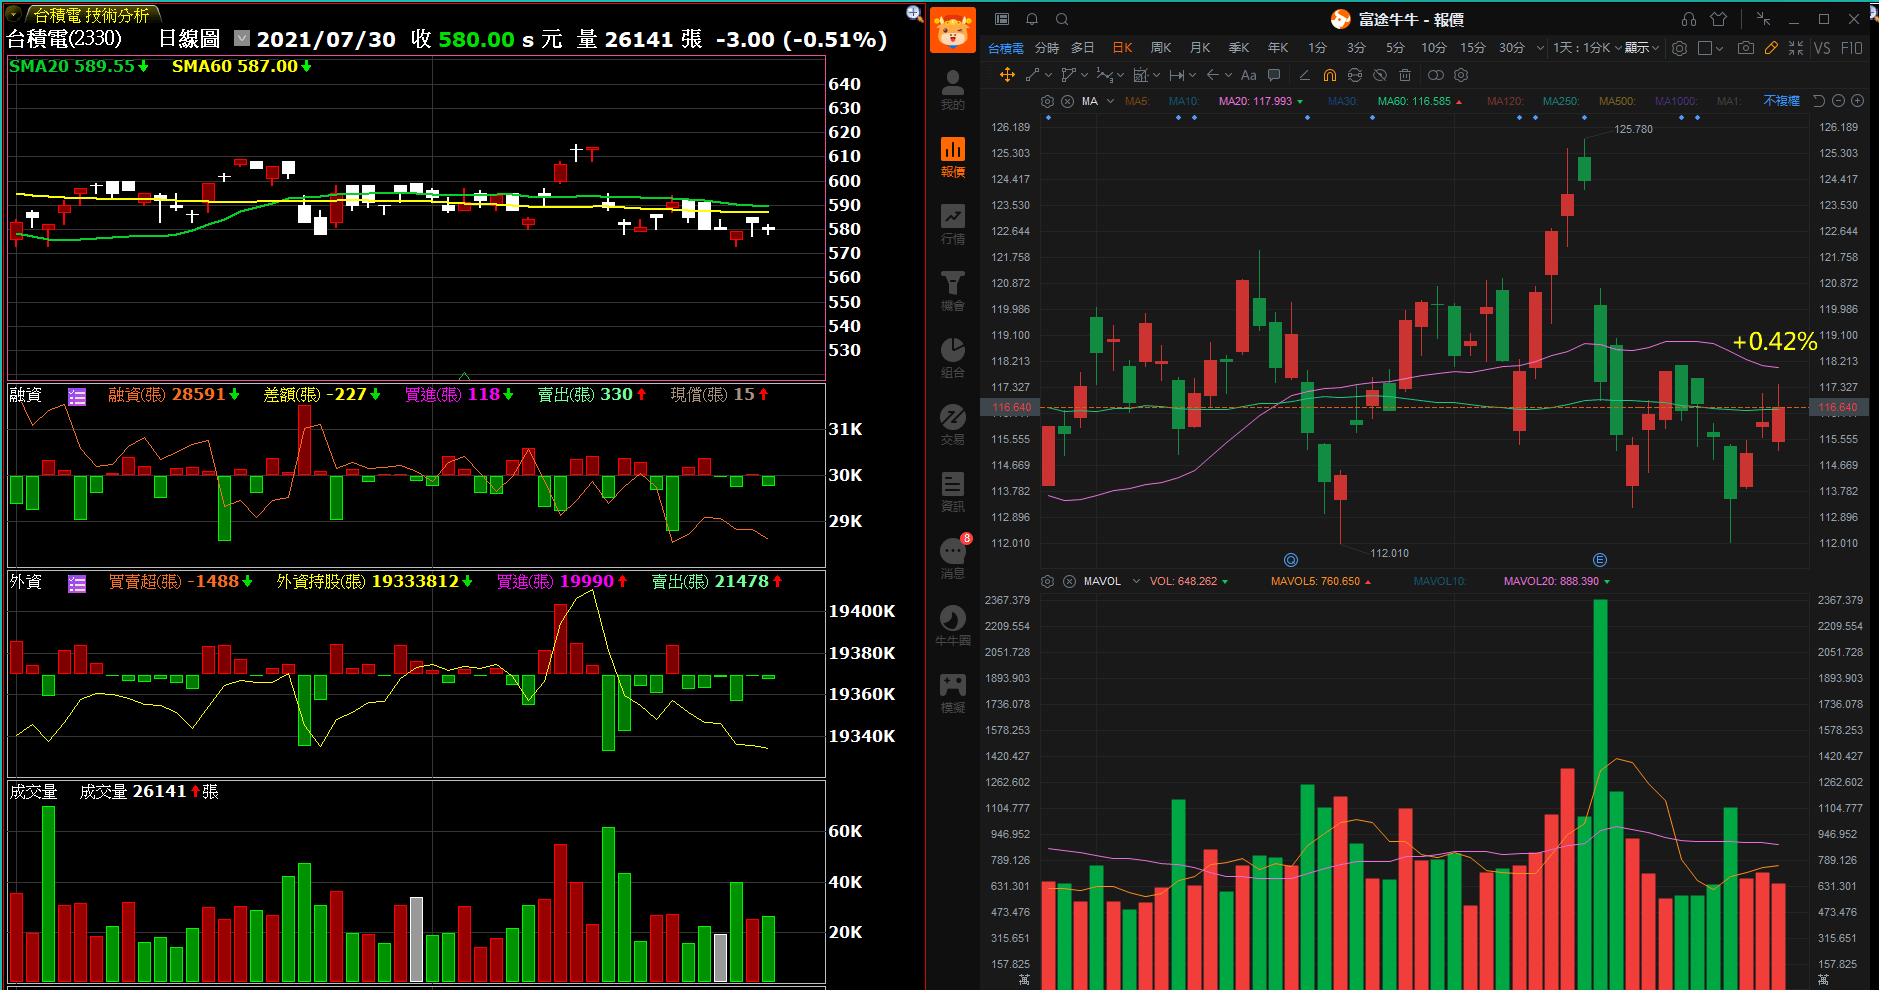Toggle MA30 indicator line
Viewport: 1879px width, 990px height.
[x=1343, y=101]
